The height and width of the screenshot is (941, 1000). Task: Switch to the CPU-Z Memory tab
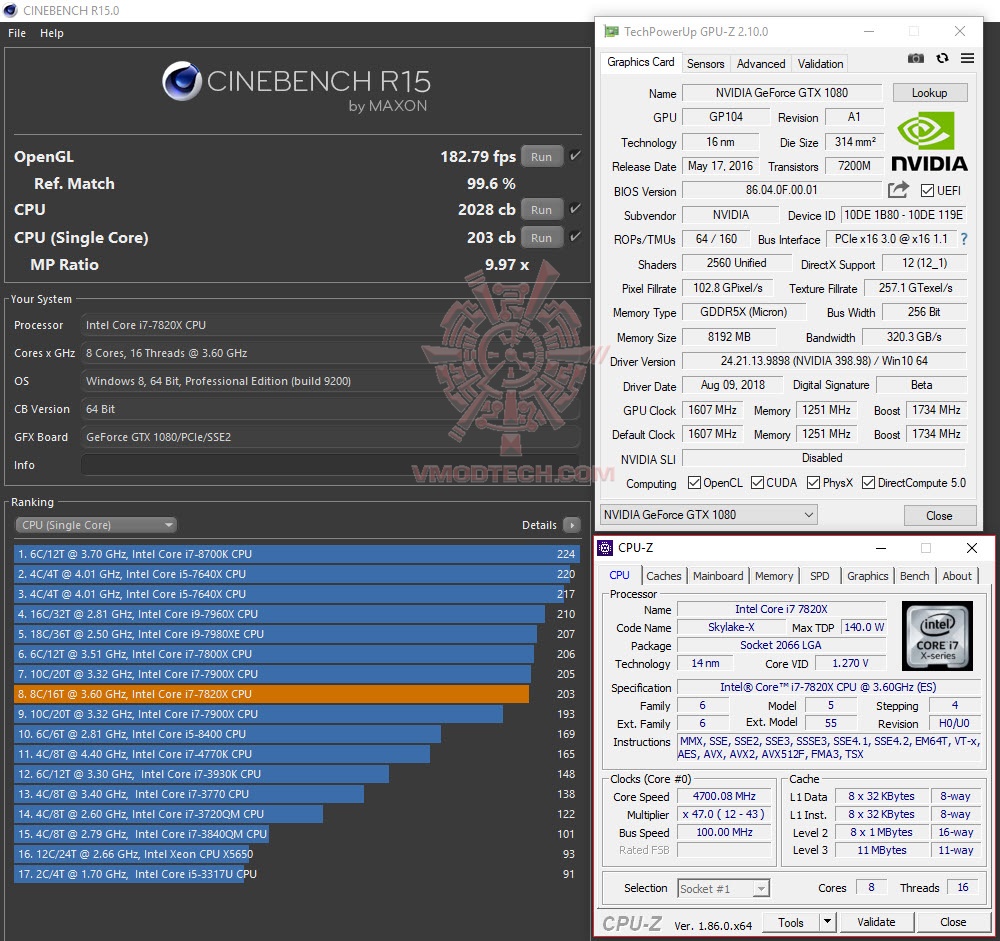pyautogui.click(x=774, y=575)
